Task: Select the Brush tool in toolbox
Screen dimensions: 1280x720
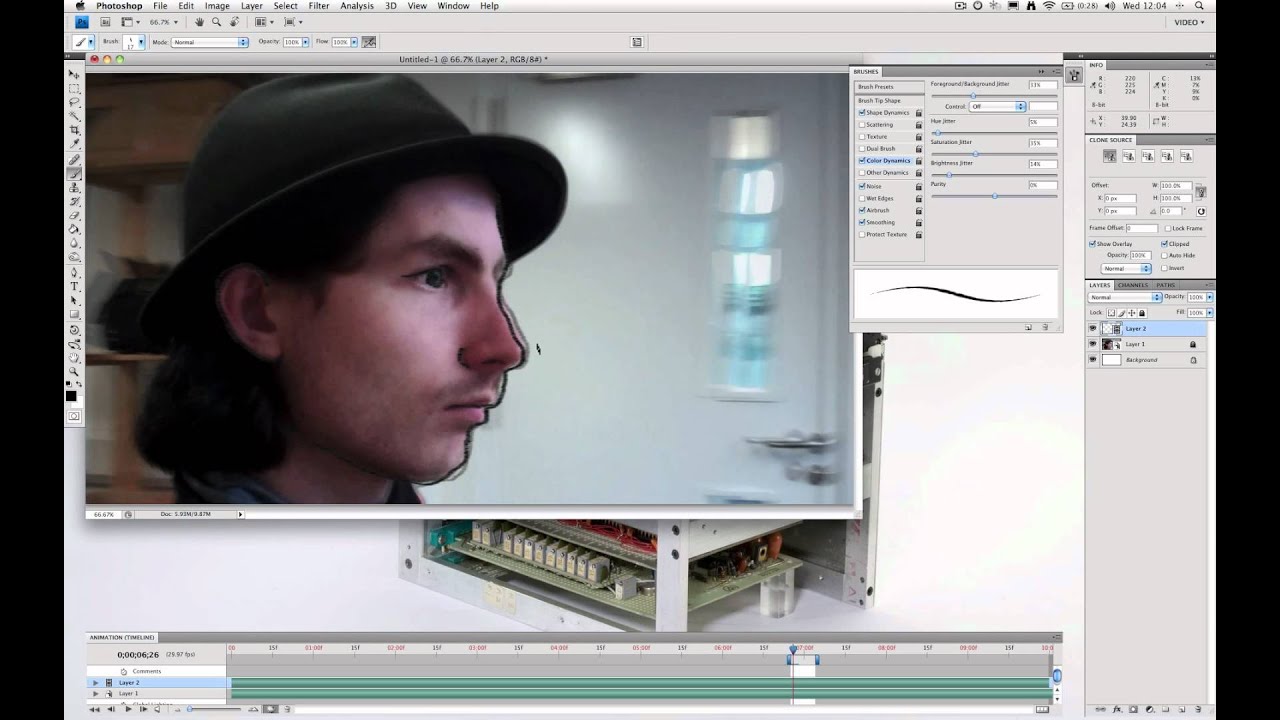Action: [74, 172]
